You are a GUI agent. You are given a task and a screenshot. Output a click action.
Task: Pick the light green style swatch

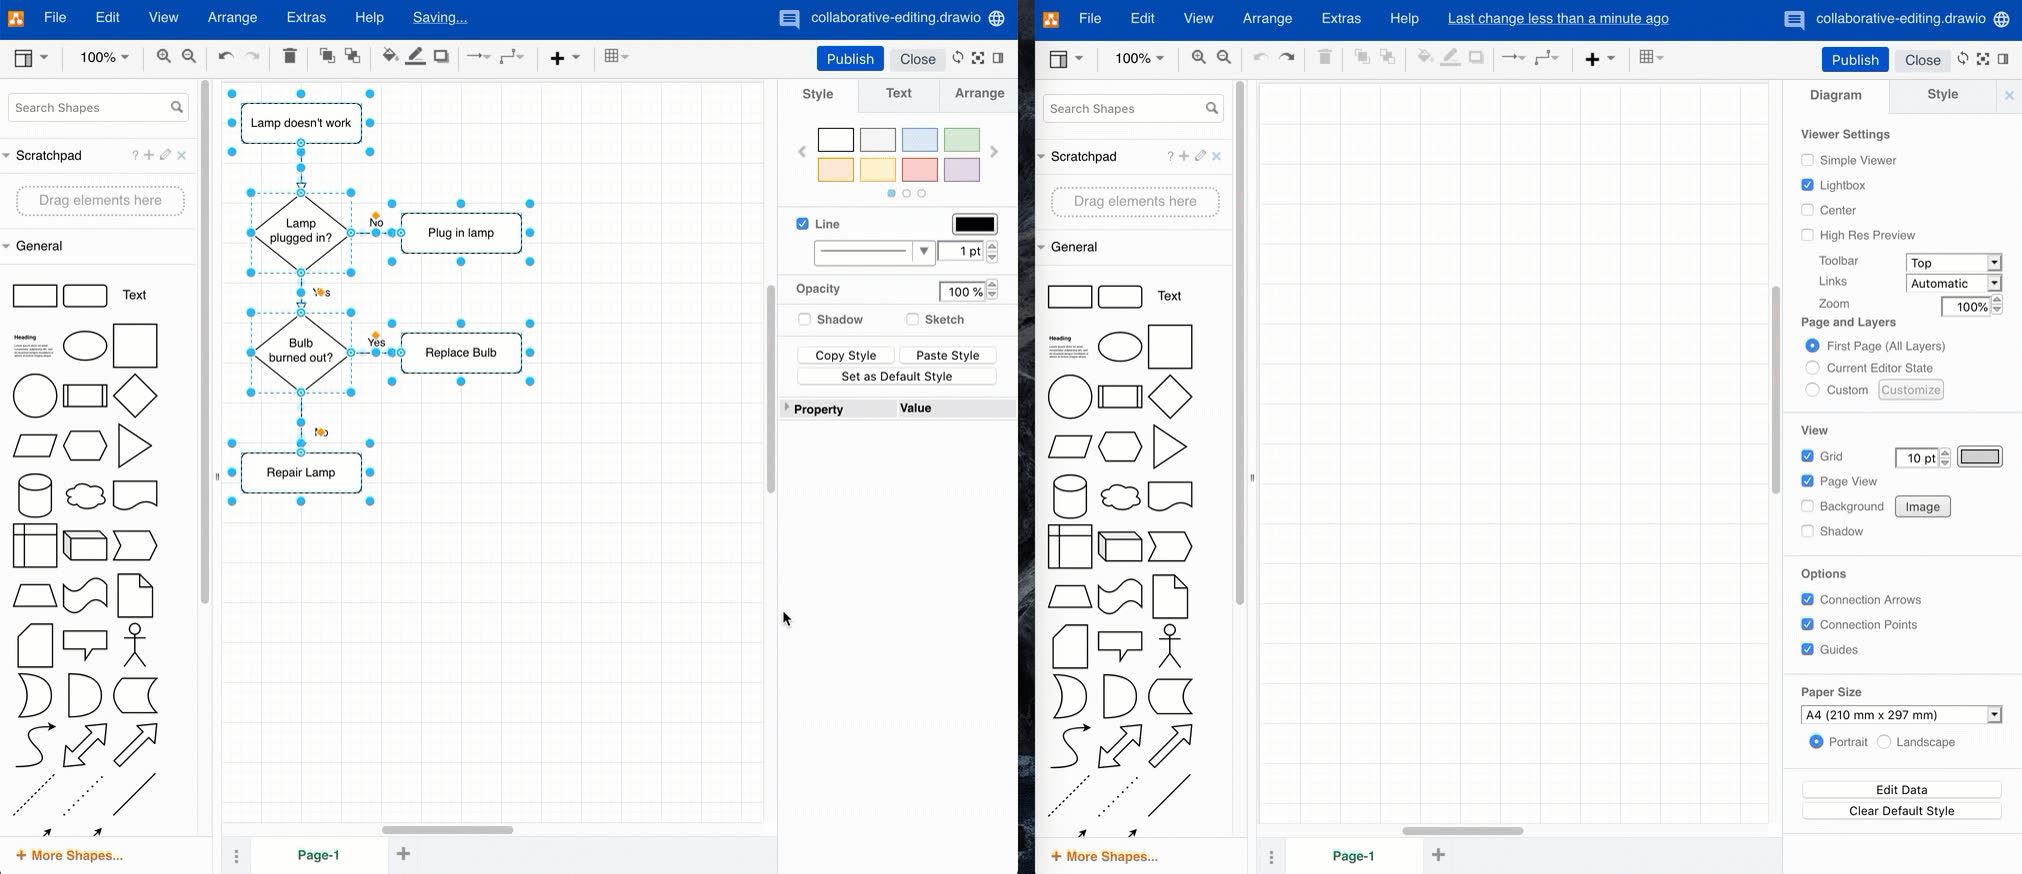961,140
